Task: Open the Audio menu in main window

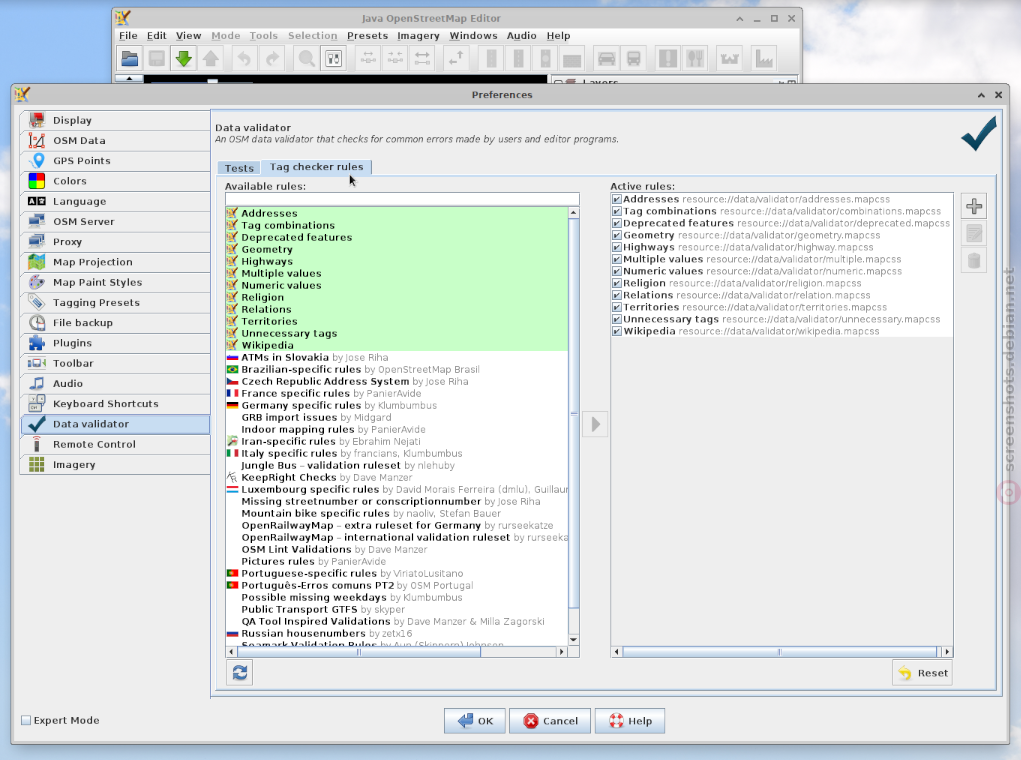Action: coord(522,36)
